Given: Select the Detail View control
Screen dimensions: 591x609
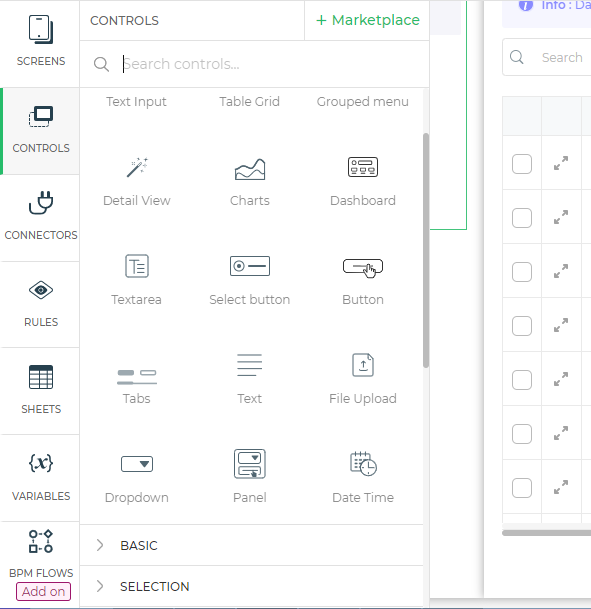Looking at the screenshot, I should [x=137, y=182].
